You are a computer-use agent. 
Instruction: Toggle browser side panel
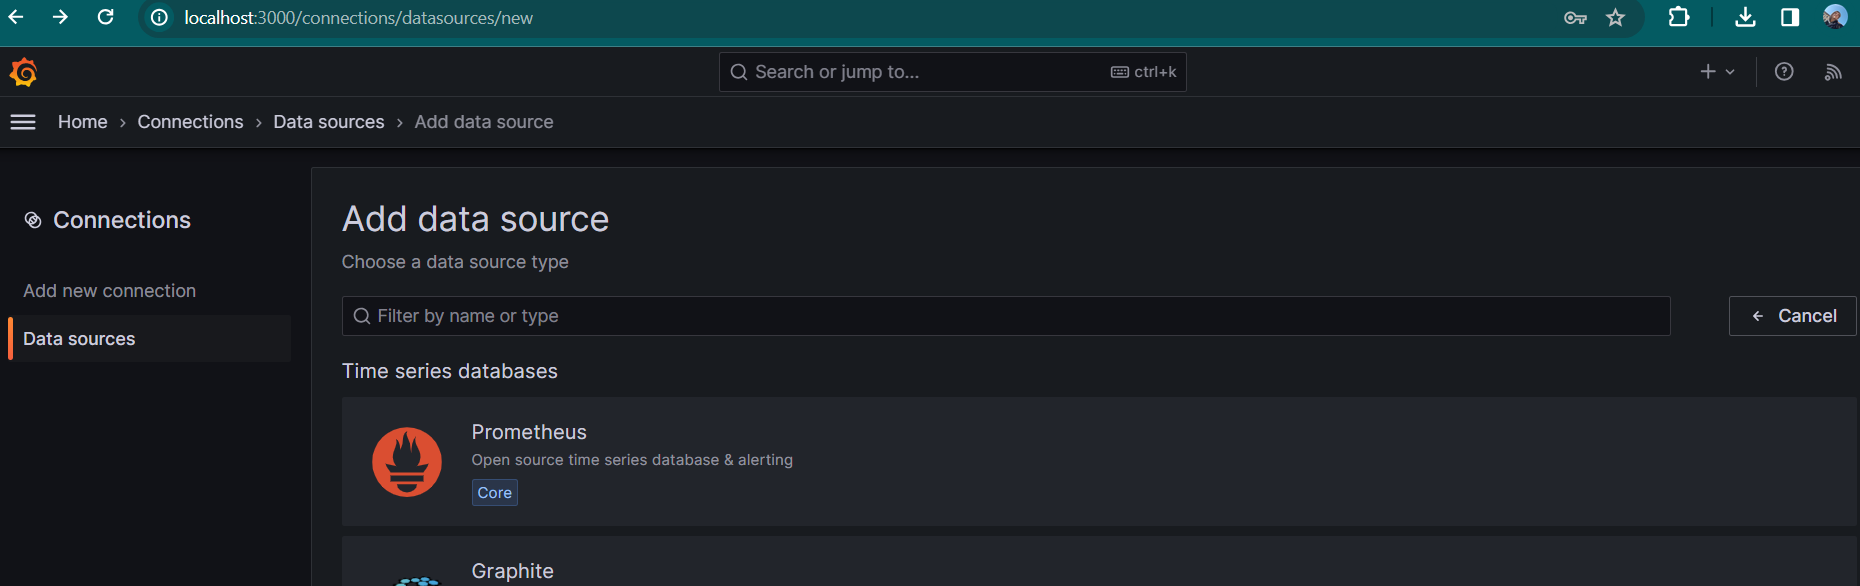[x=1790, y=17]
